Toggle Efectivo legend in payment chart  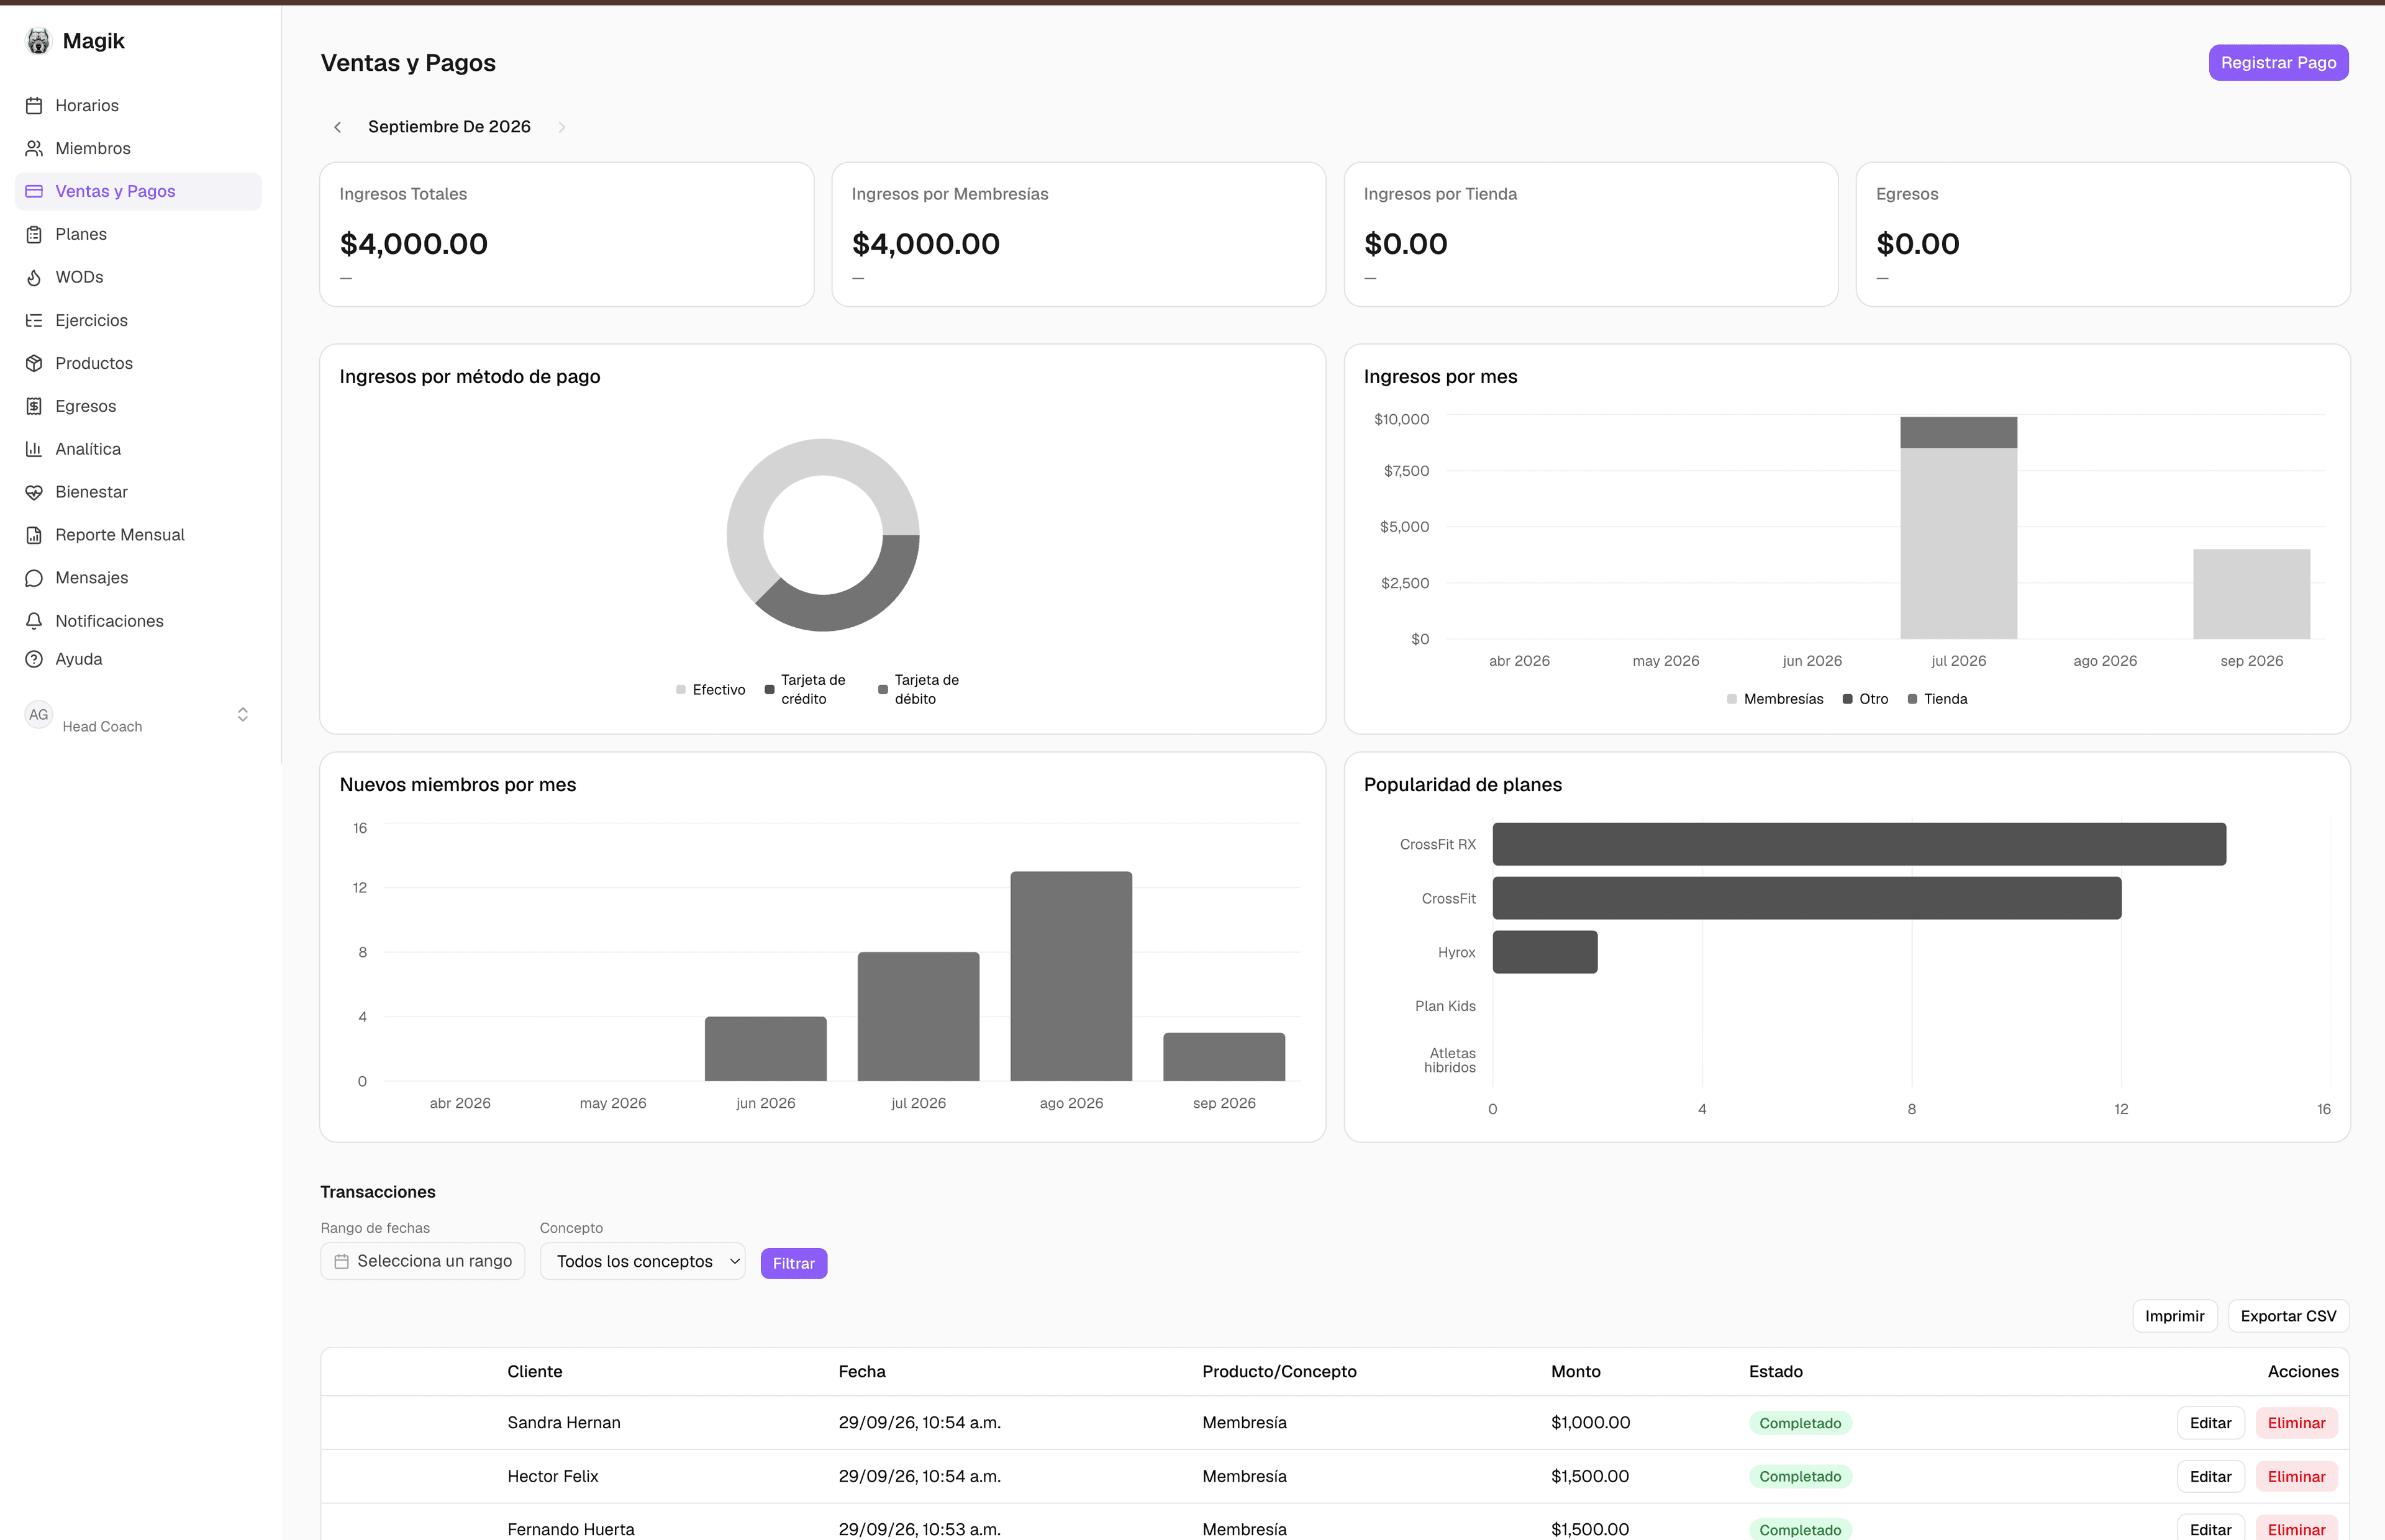(x=710, y=690)
